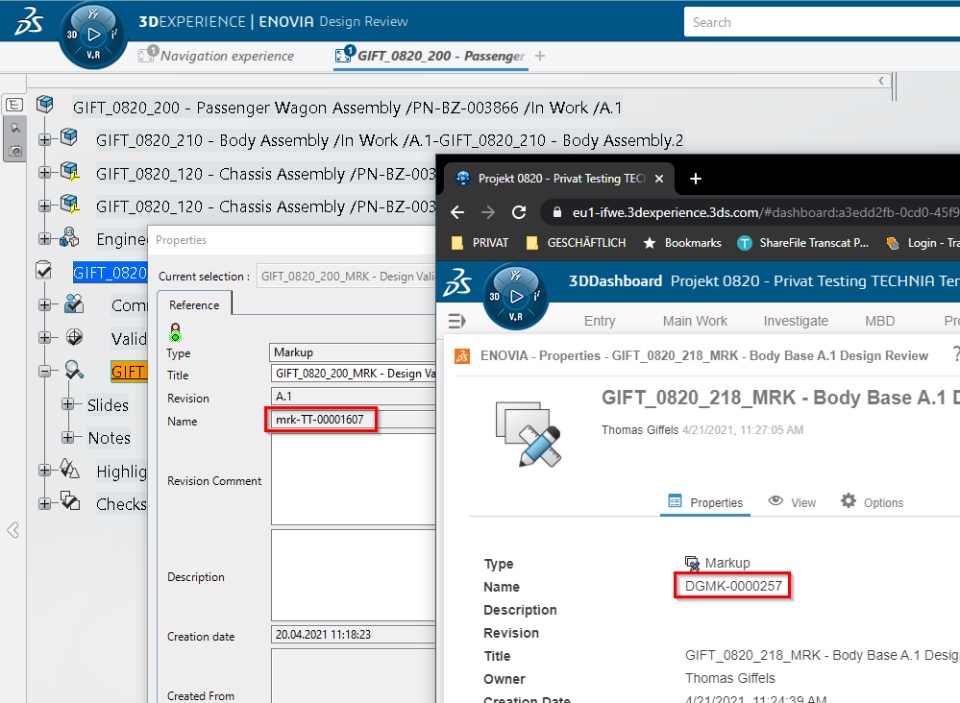960x703 pixels.
Task: Open the Bookmarks star folder
Action: coord(682,243)
